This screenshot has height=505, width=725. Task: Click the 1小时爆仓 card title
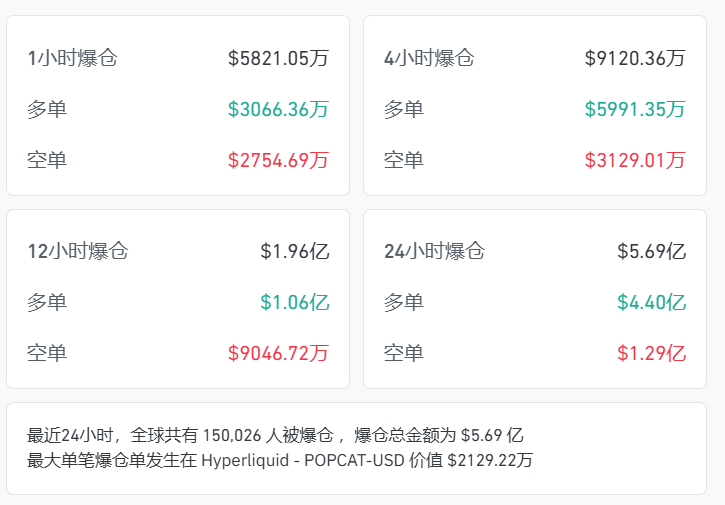point(72,58)
